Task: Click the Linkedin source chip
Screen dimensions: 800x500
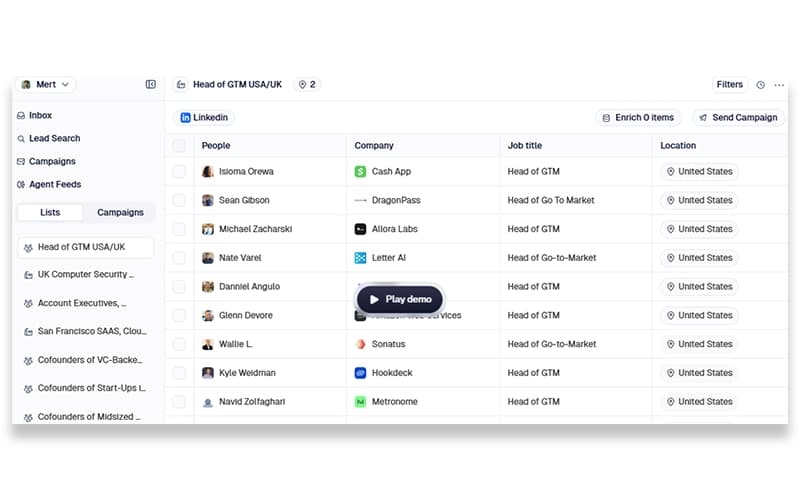Action: pyautogui.click(x=204, y=117)
